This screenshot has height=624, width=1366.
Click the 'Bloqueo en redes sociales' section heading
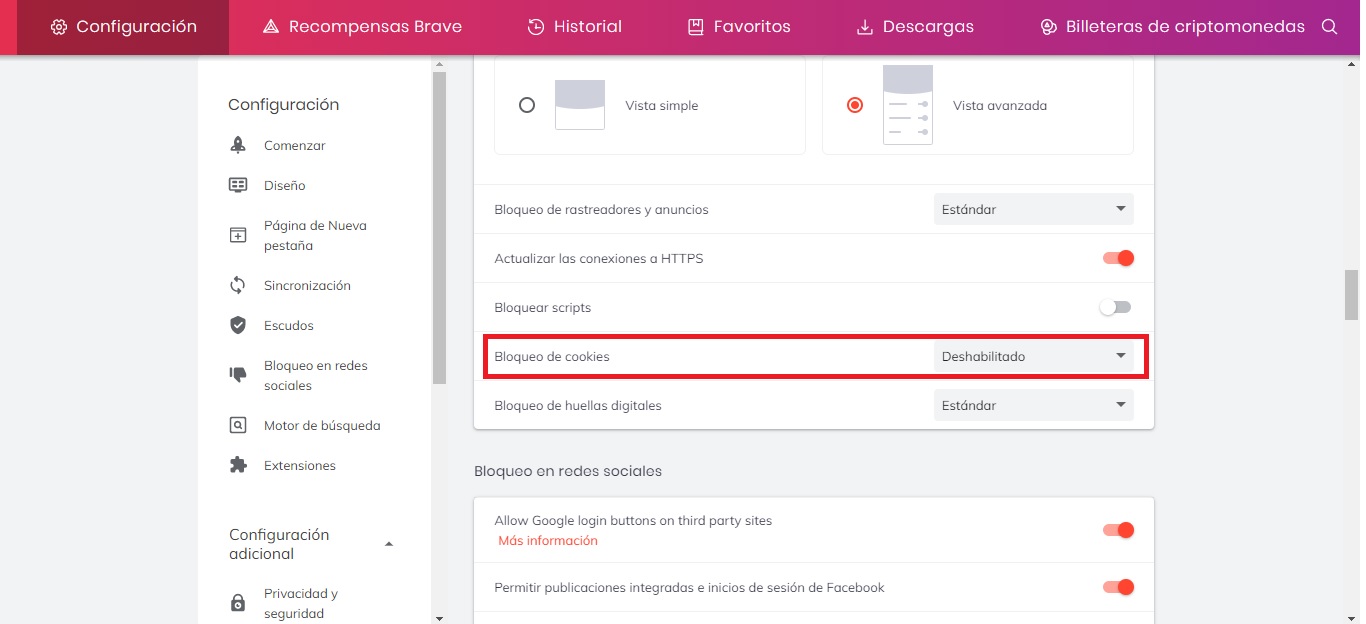click(x=568, y=471)
